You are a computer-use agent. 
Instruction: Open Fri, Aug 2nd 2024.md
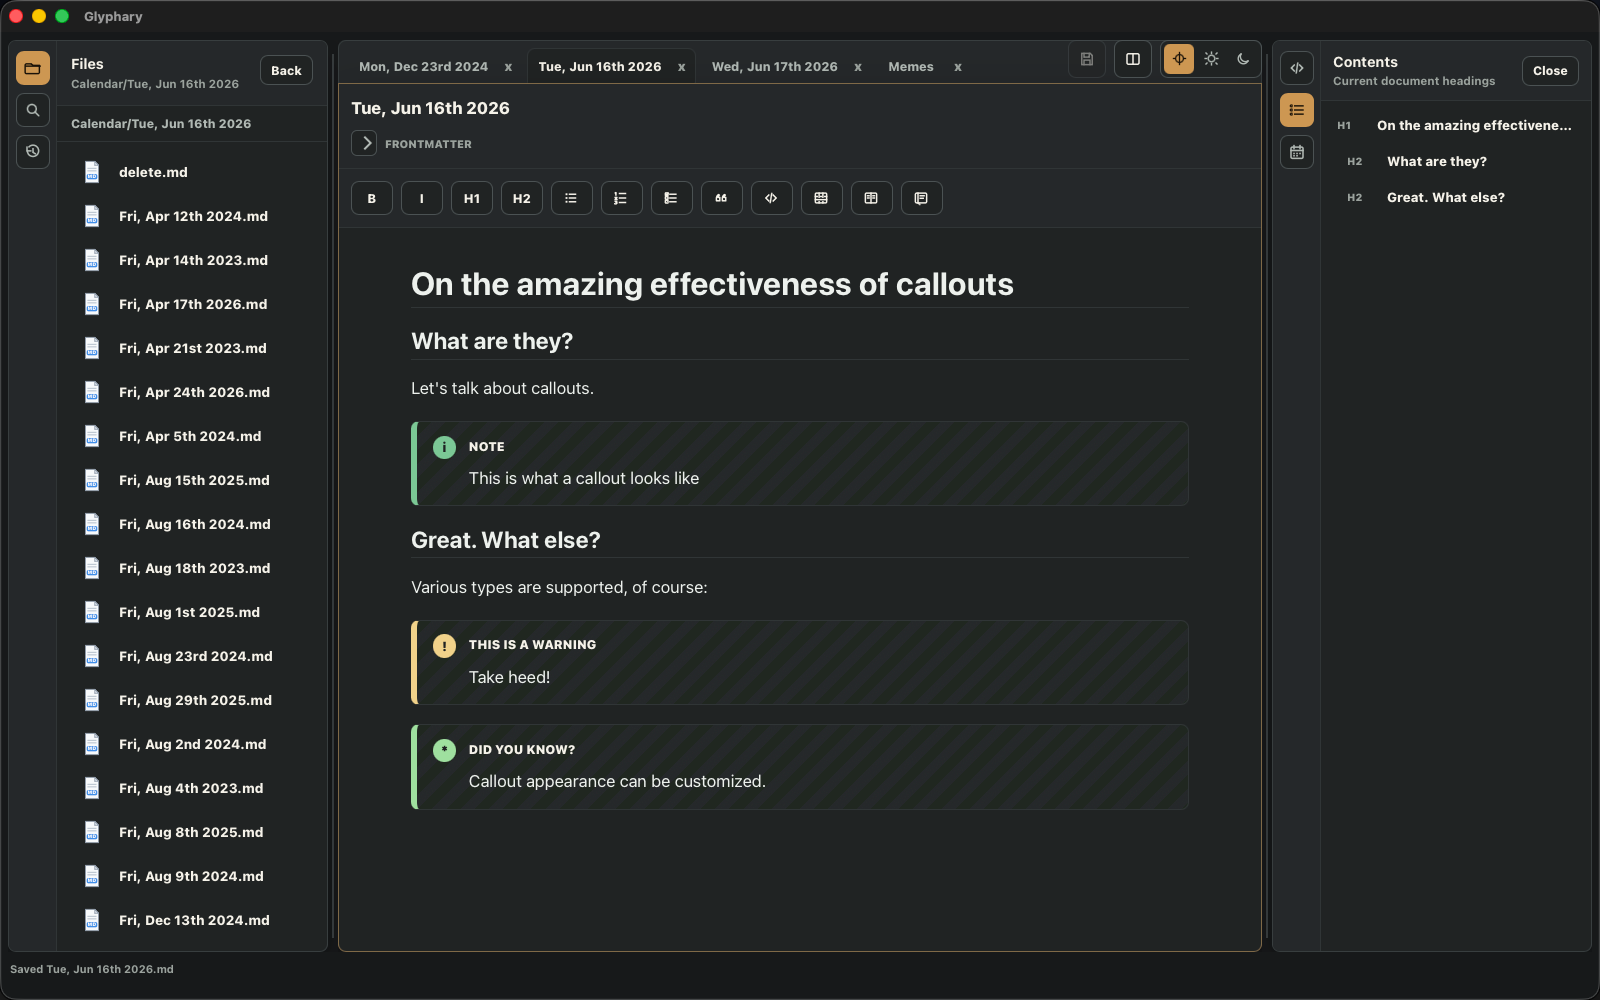[x=192, y=744]
